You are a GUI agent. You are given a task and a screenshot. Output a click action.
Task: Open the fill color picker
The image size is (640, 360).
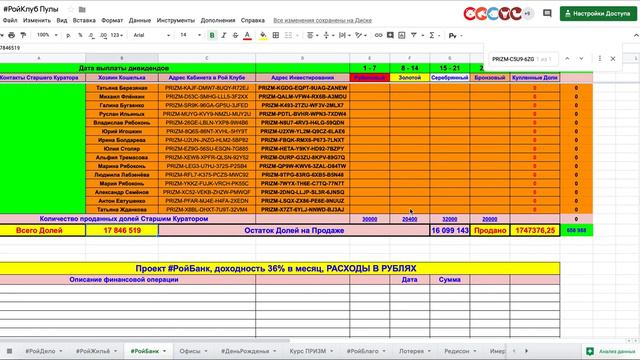point(263,36)
